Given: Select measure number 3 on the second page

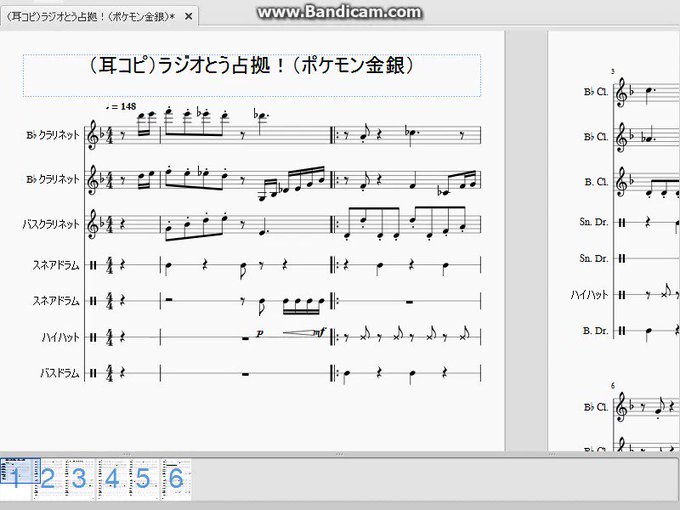Looking at the screenshot, I should [x=613, y=72].
